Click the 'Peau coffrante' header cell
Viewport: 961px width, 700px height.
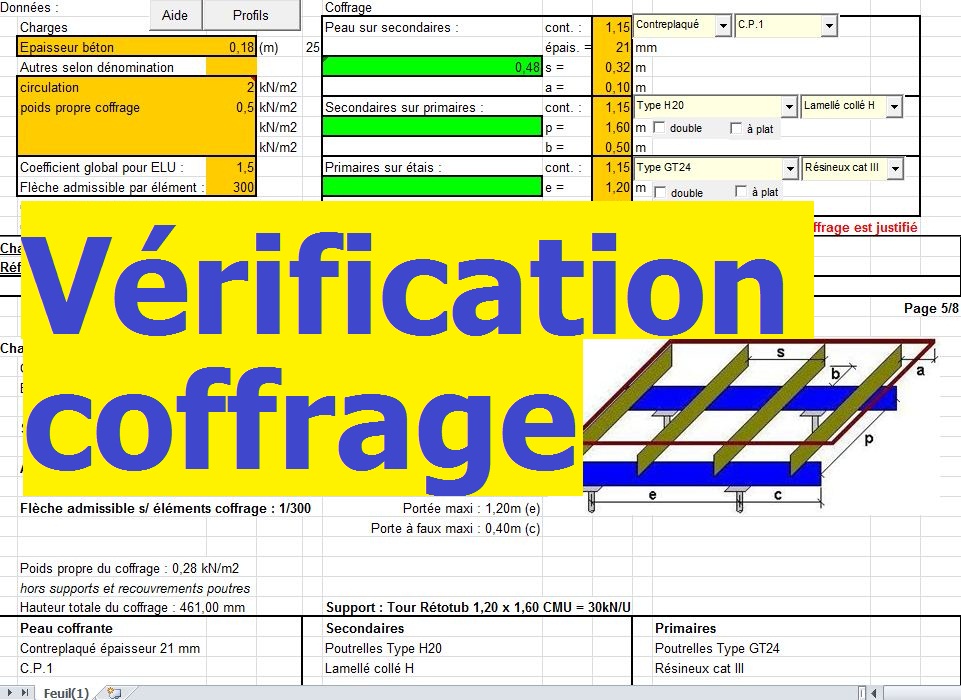pyautogui.click(x=66, y=628)
